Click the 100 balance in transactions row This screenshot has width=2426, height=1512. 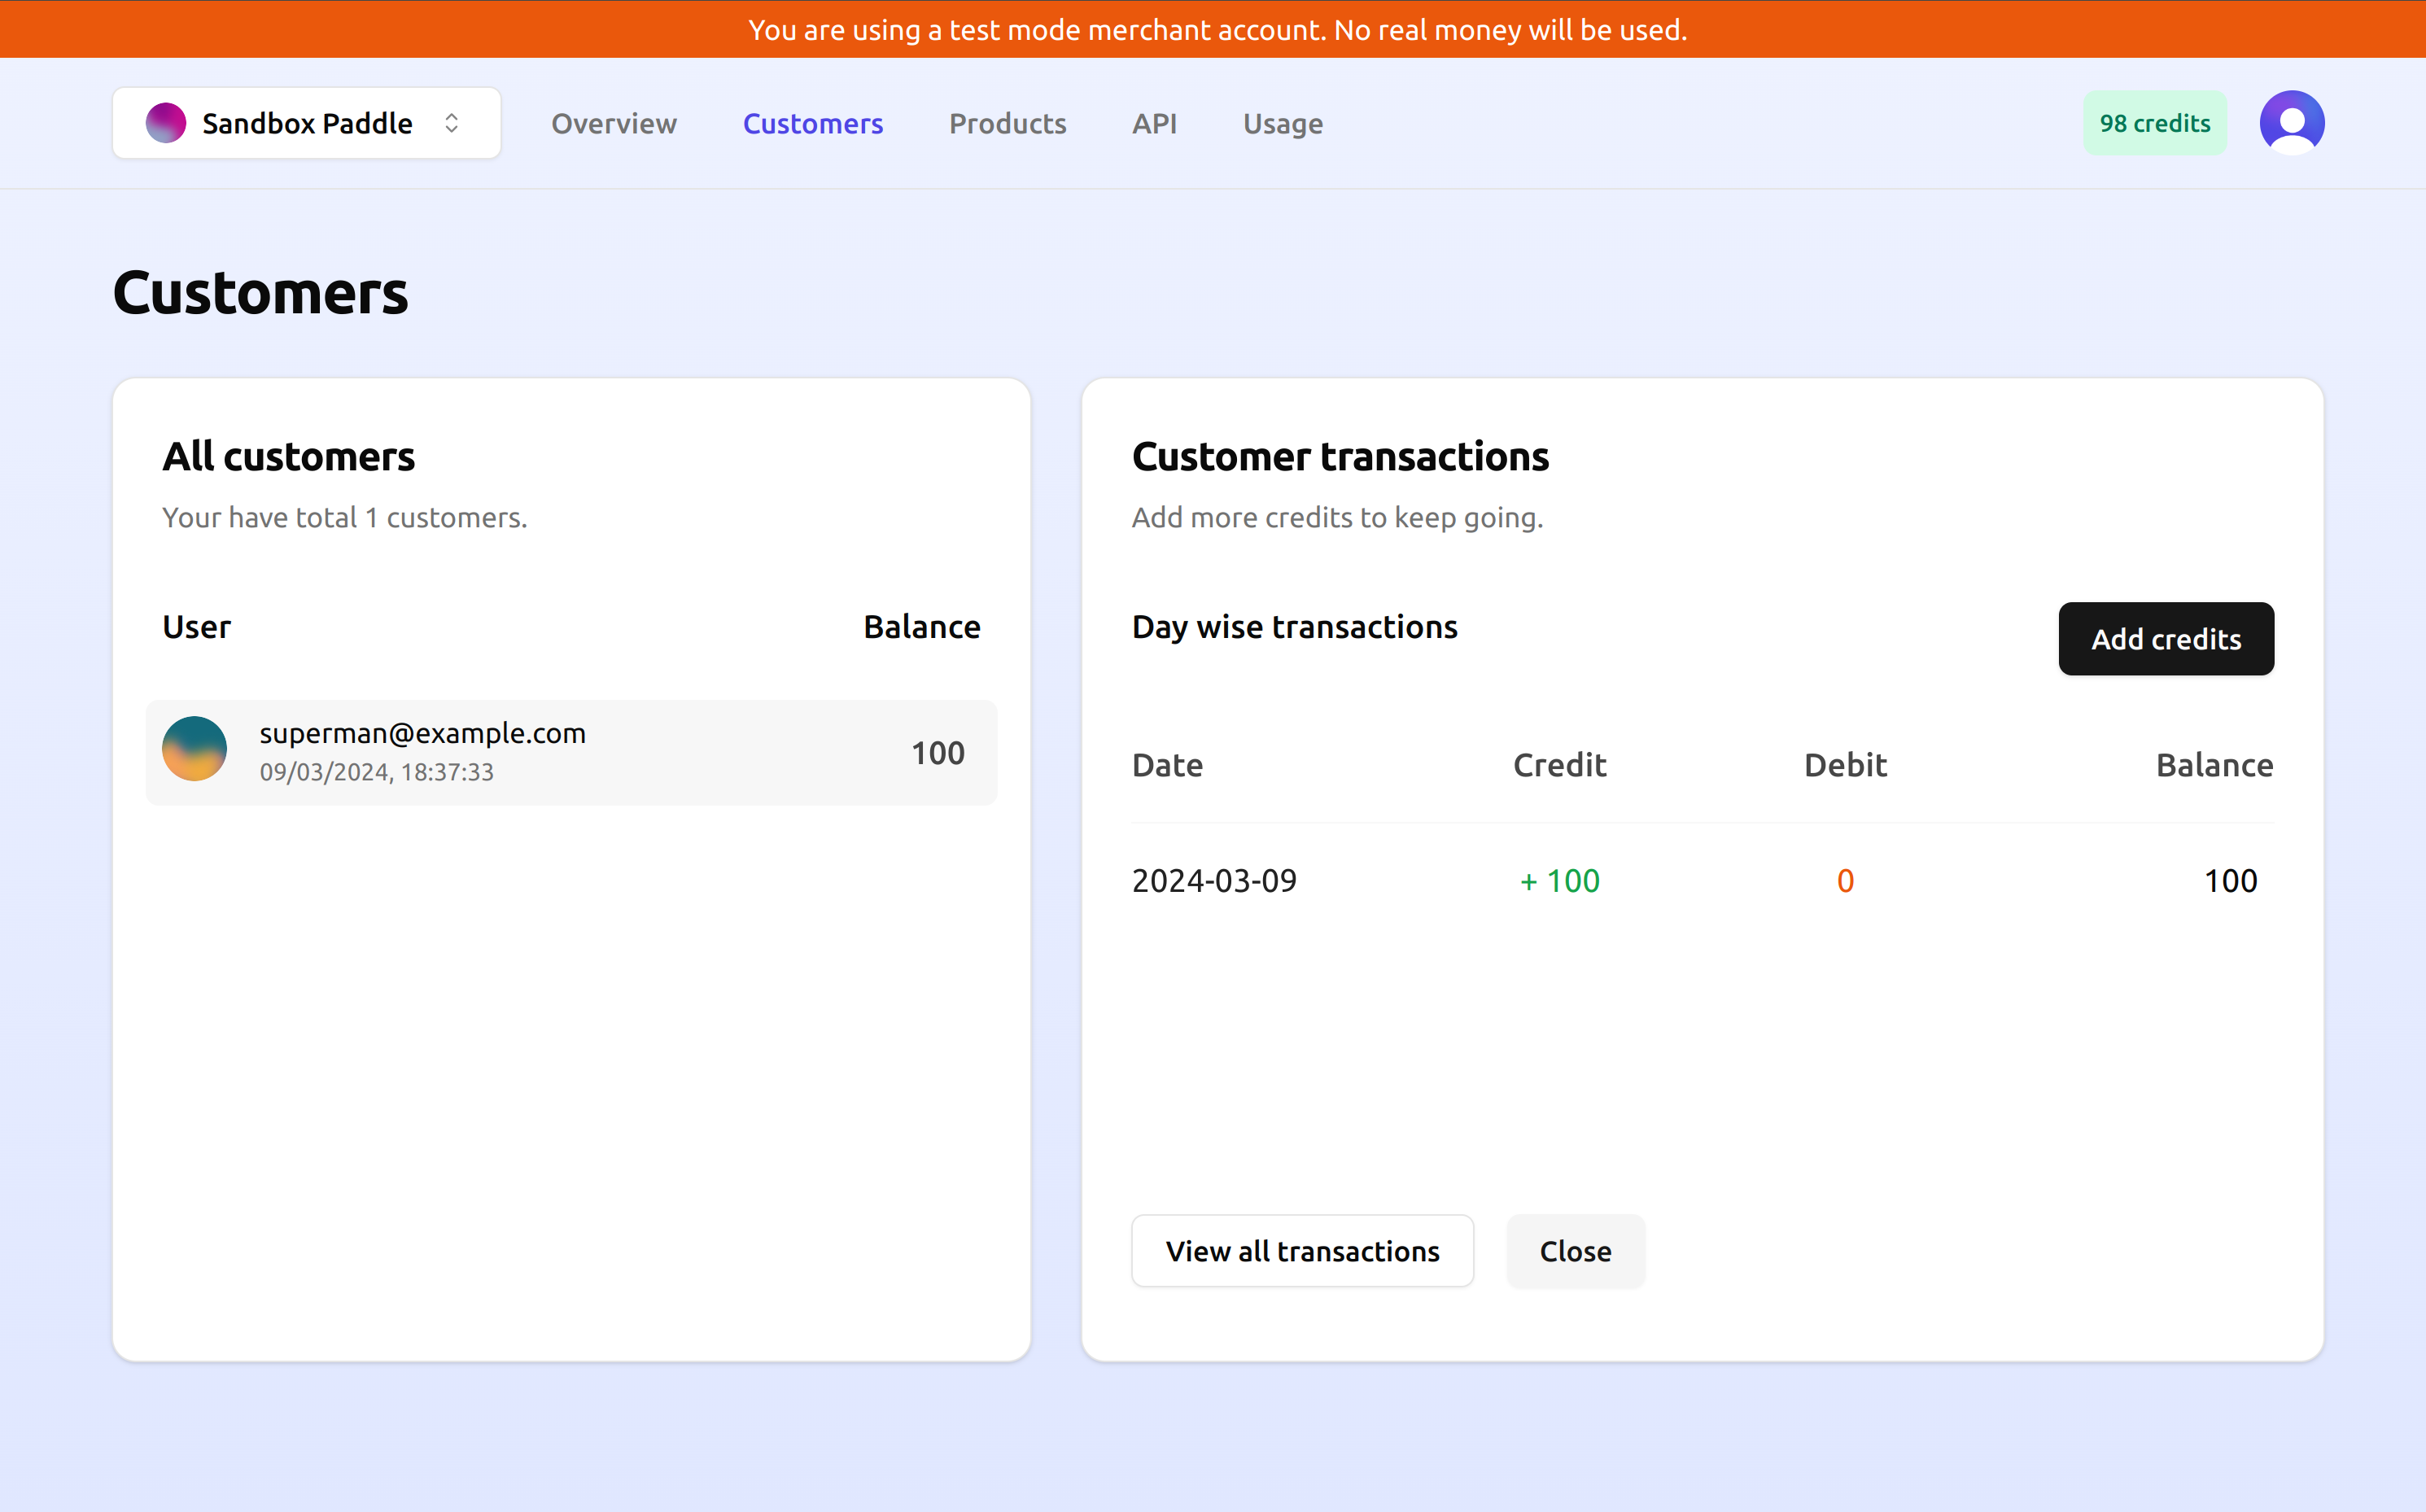pyautogui.click(x=2230, y=881)
